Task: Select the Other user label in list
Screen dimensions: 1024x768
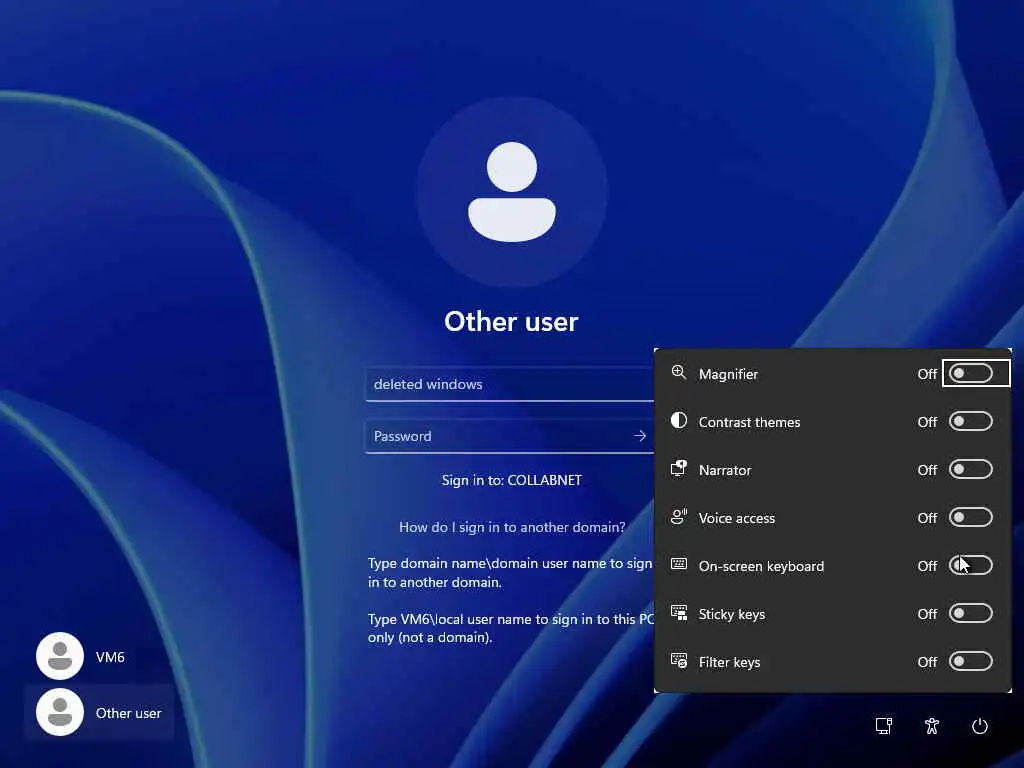Action: 128,713
